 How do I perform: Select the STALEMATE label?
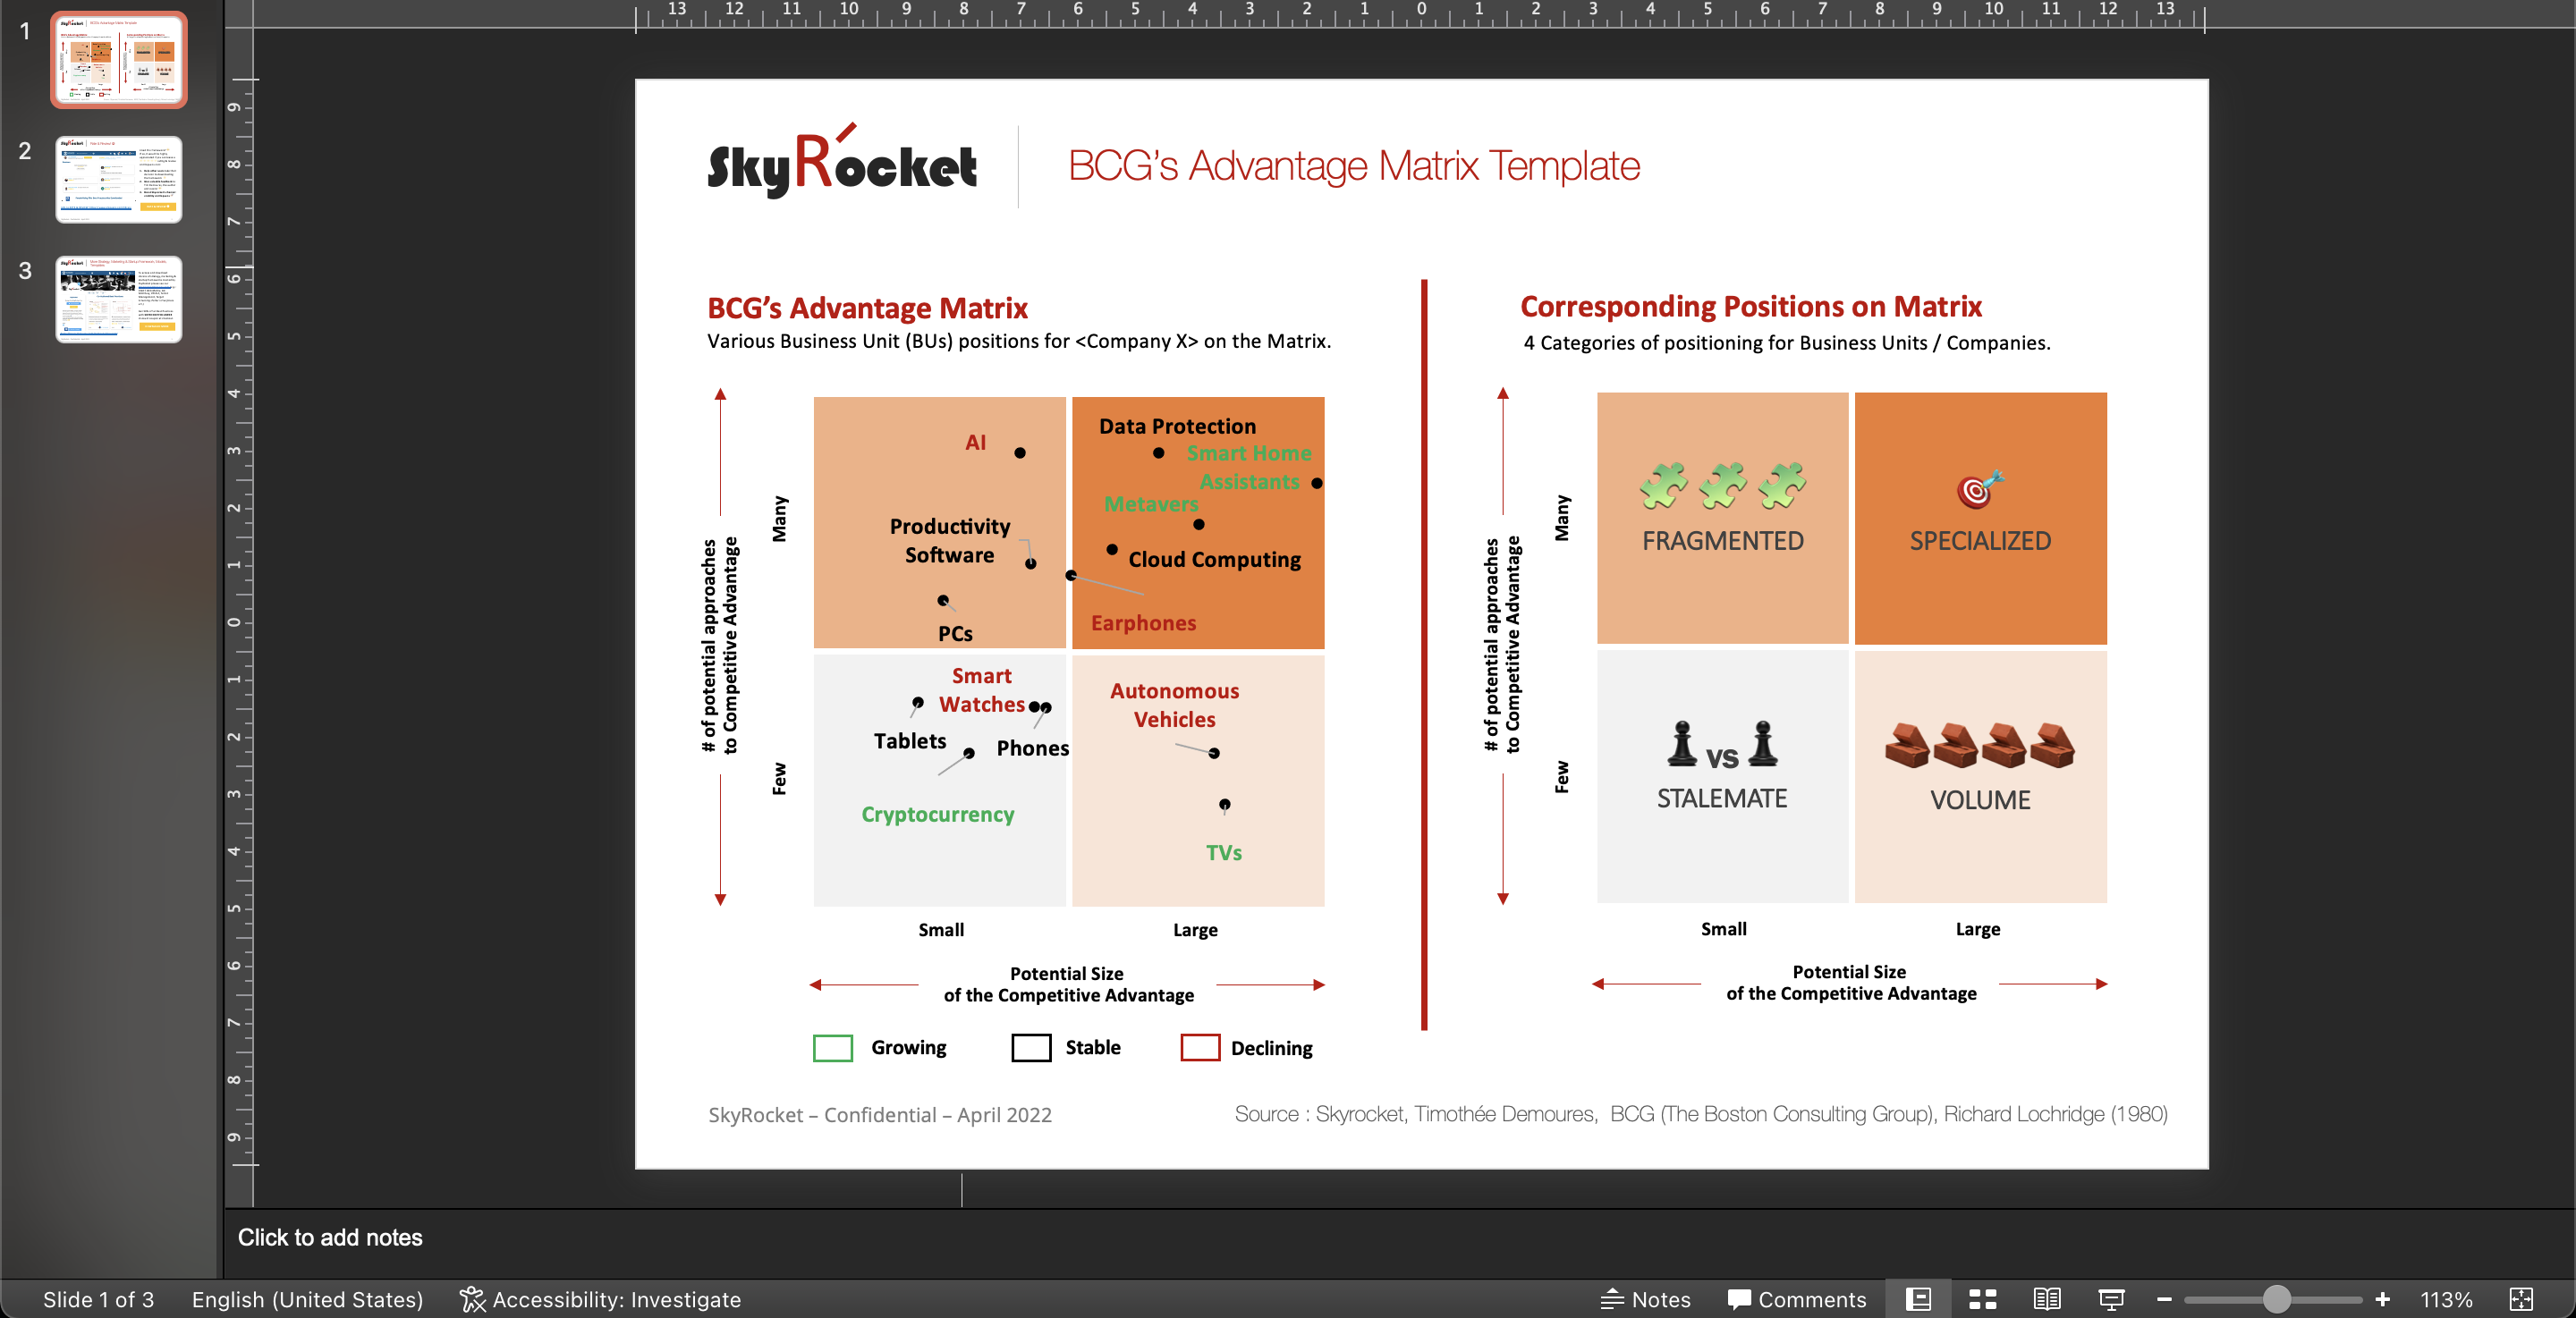tap(1721, 799)
